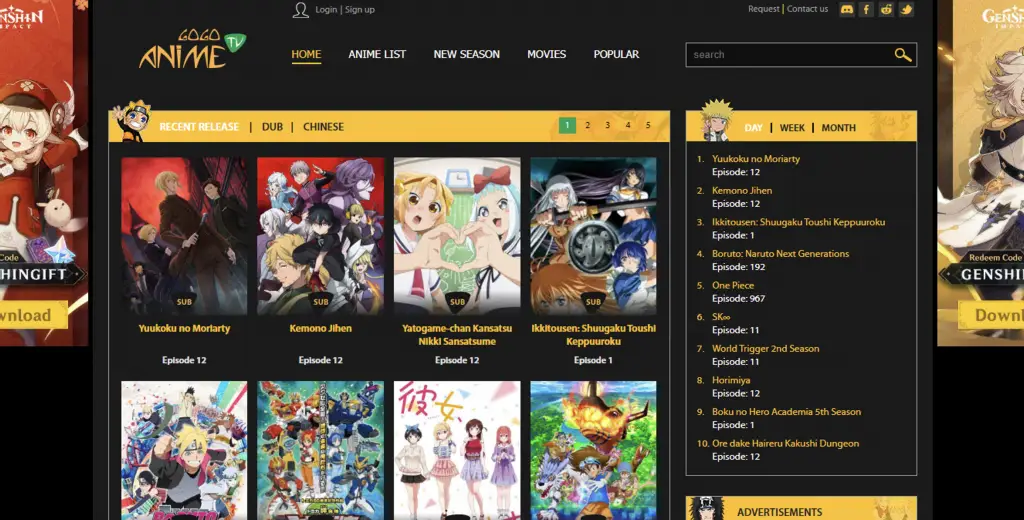1024x520 pixels.
Task: Open the Contact us link
Action: (807, 9)
